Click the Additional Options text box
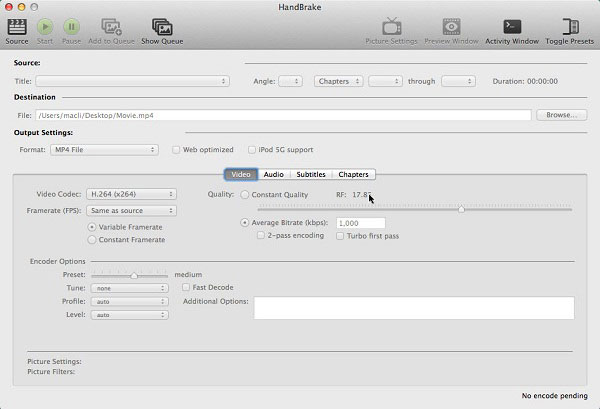This screenshot has width=600, height=409. click(414, 308)
